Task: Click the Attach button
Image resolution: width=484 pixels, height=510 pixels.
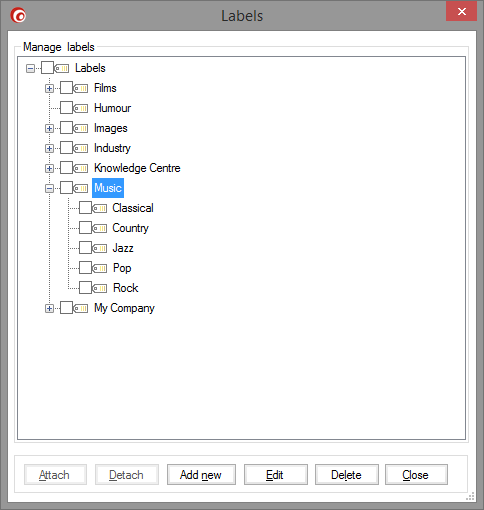Action: click(x=55, y=475)
